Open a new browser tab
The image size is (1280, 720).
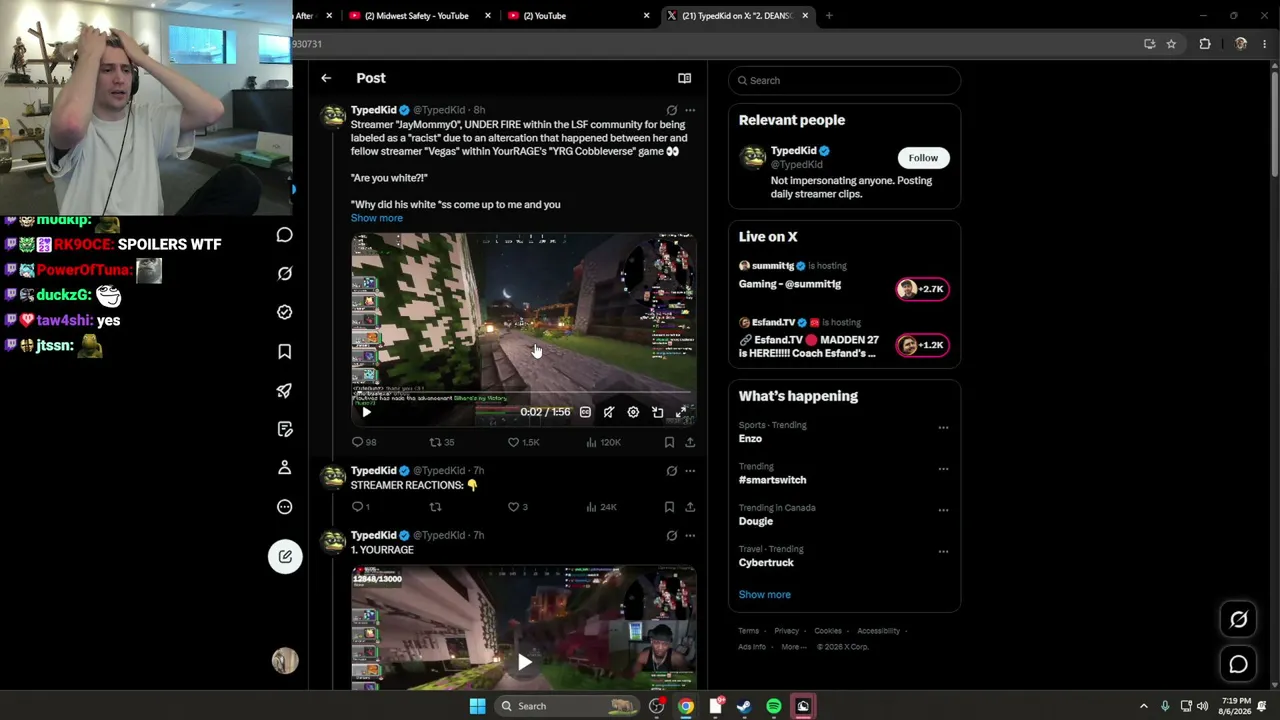[x=829, y=16]
